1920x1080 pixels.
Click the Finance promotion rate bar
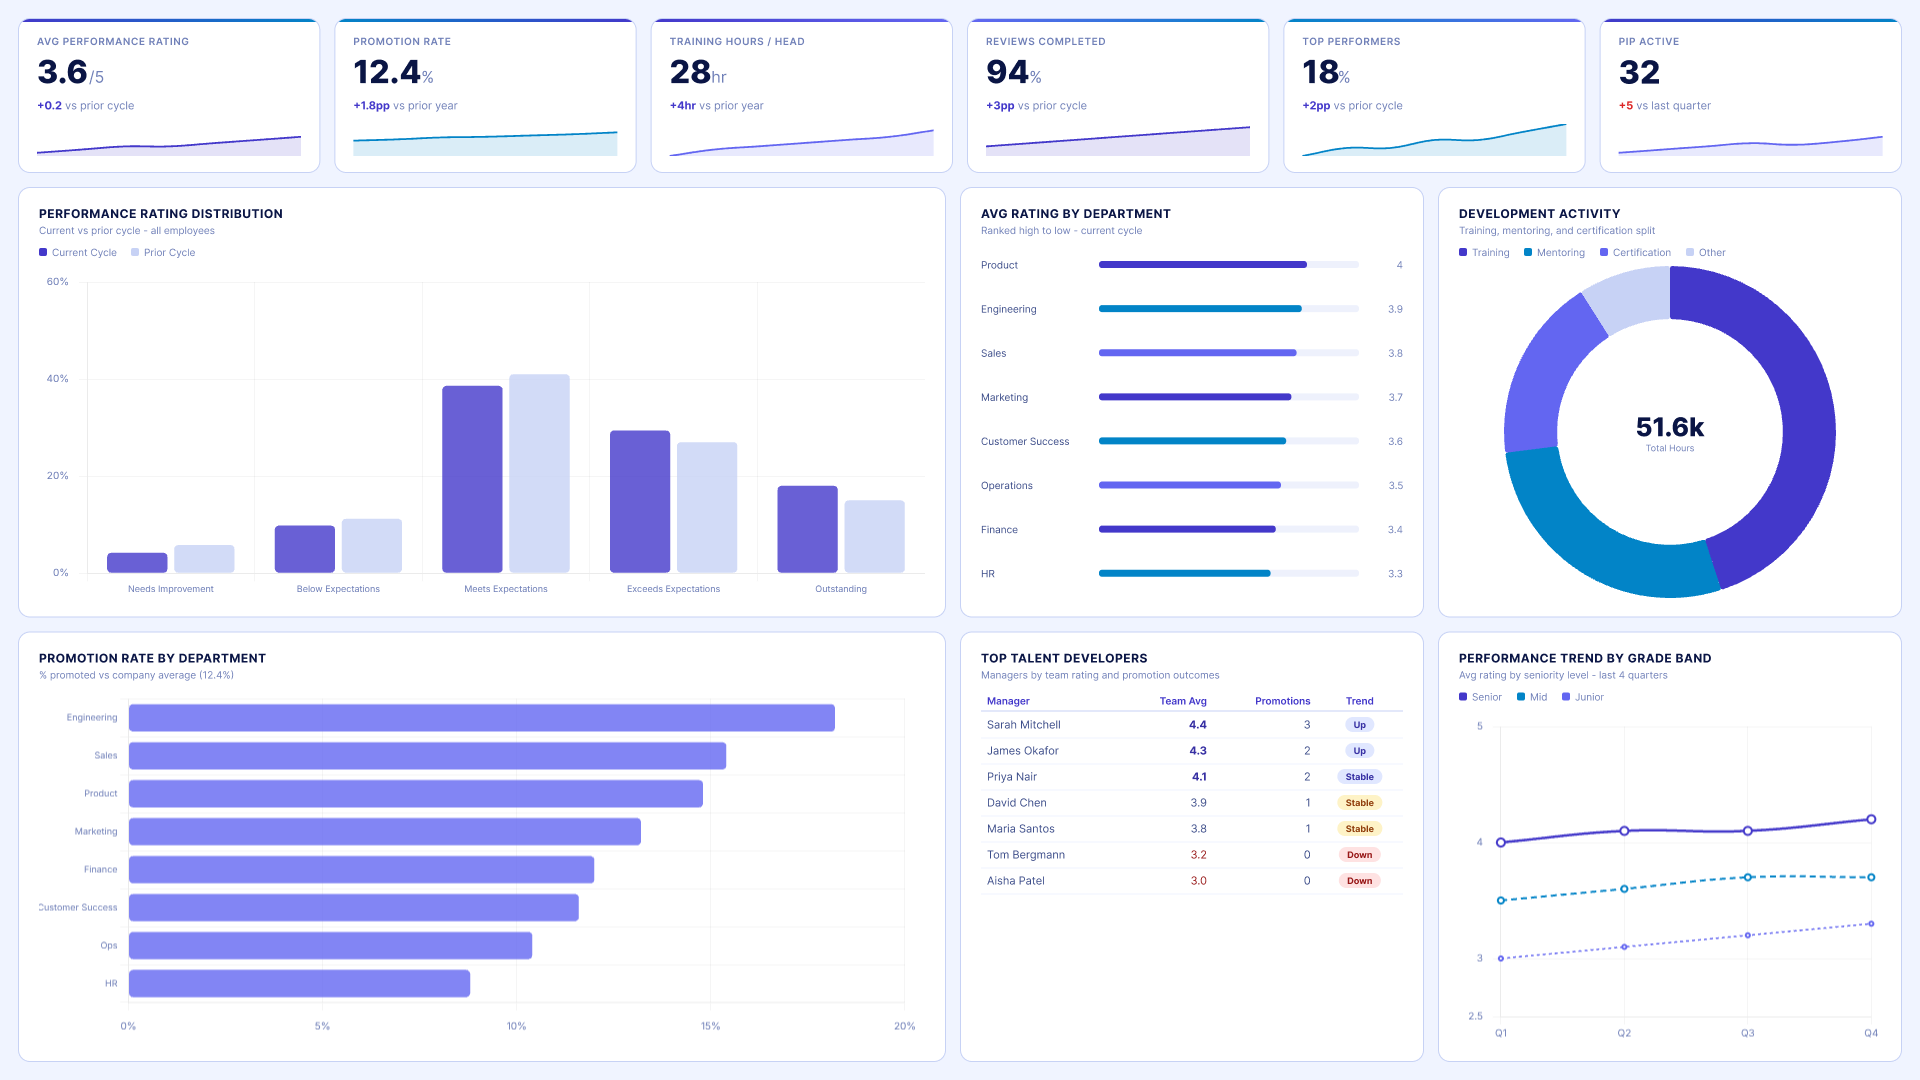click(x=361, y=870)
